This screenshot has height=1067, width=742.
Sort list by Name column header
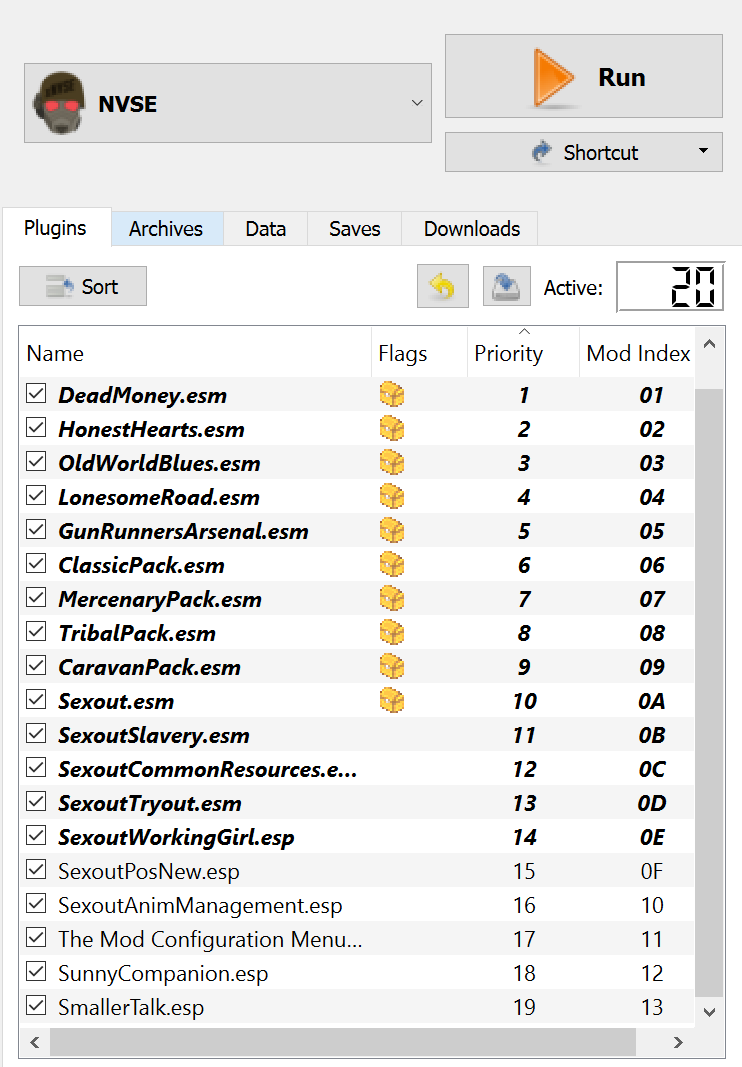[x=195, y=353]
